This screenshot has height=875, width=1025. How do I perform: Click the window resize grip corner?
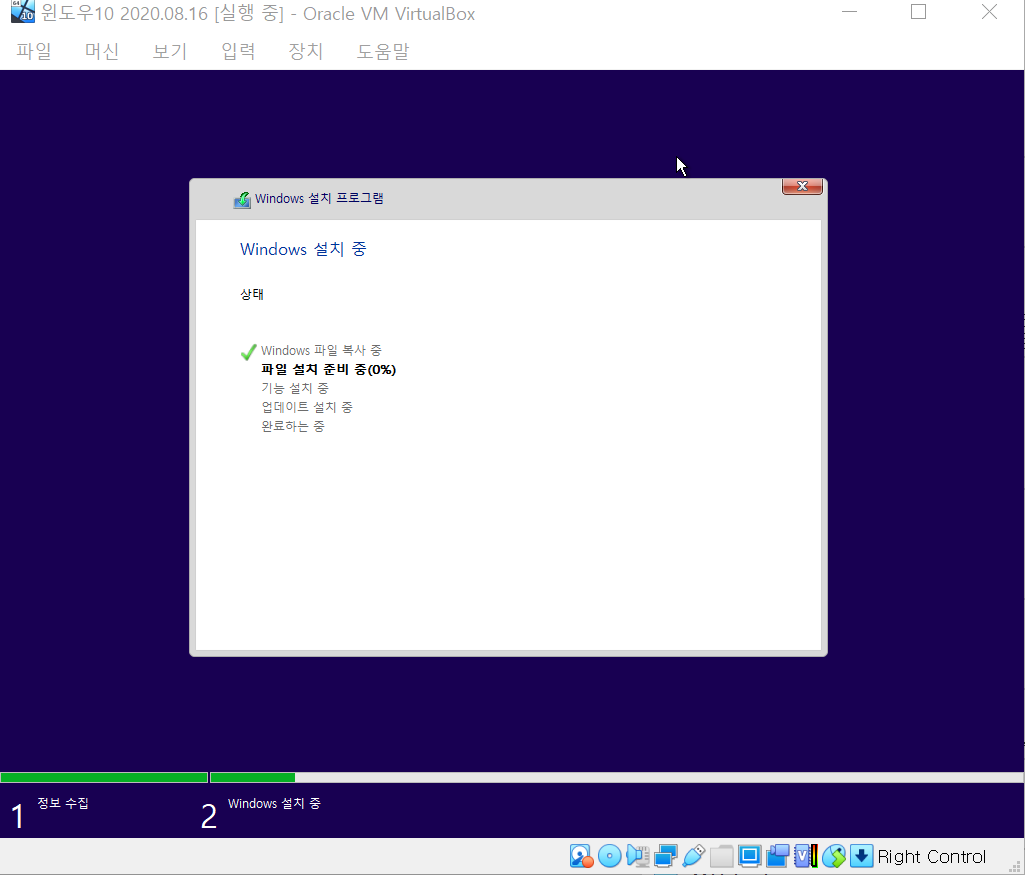[x=1015, y=867]
